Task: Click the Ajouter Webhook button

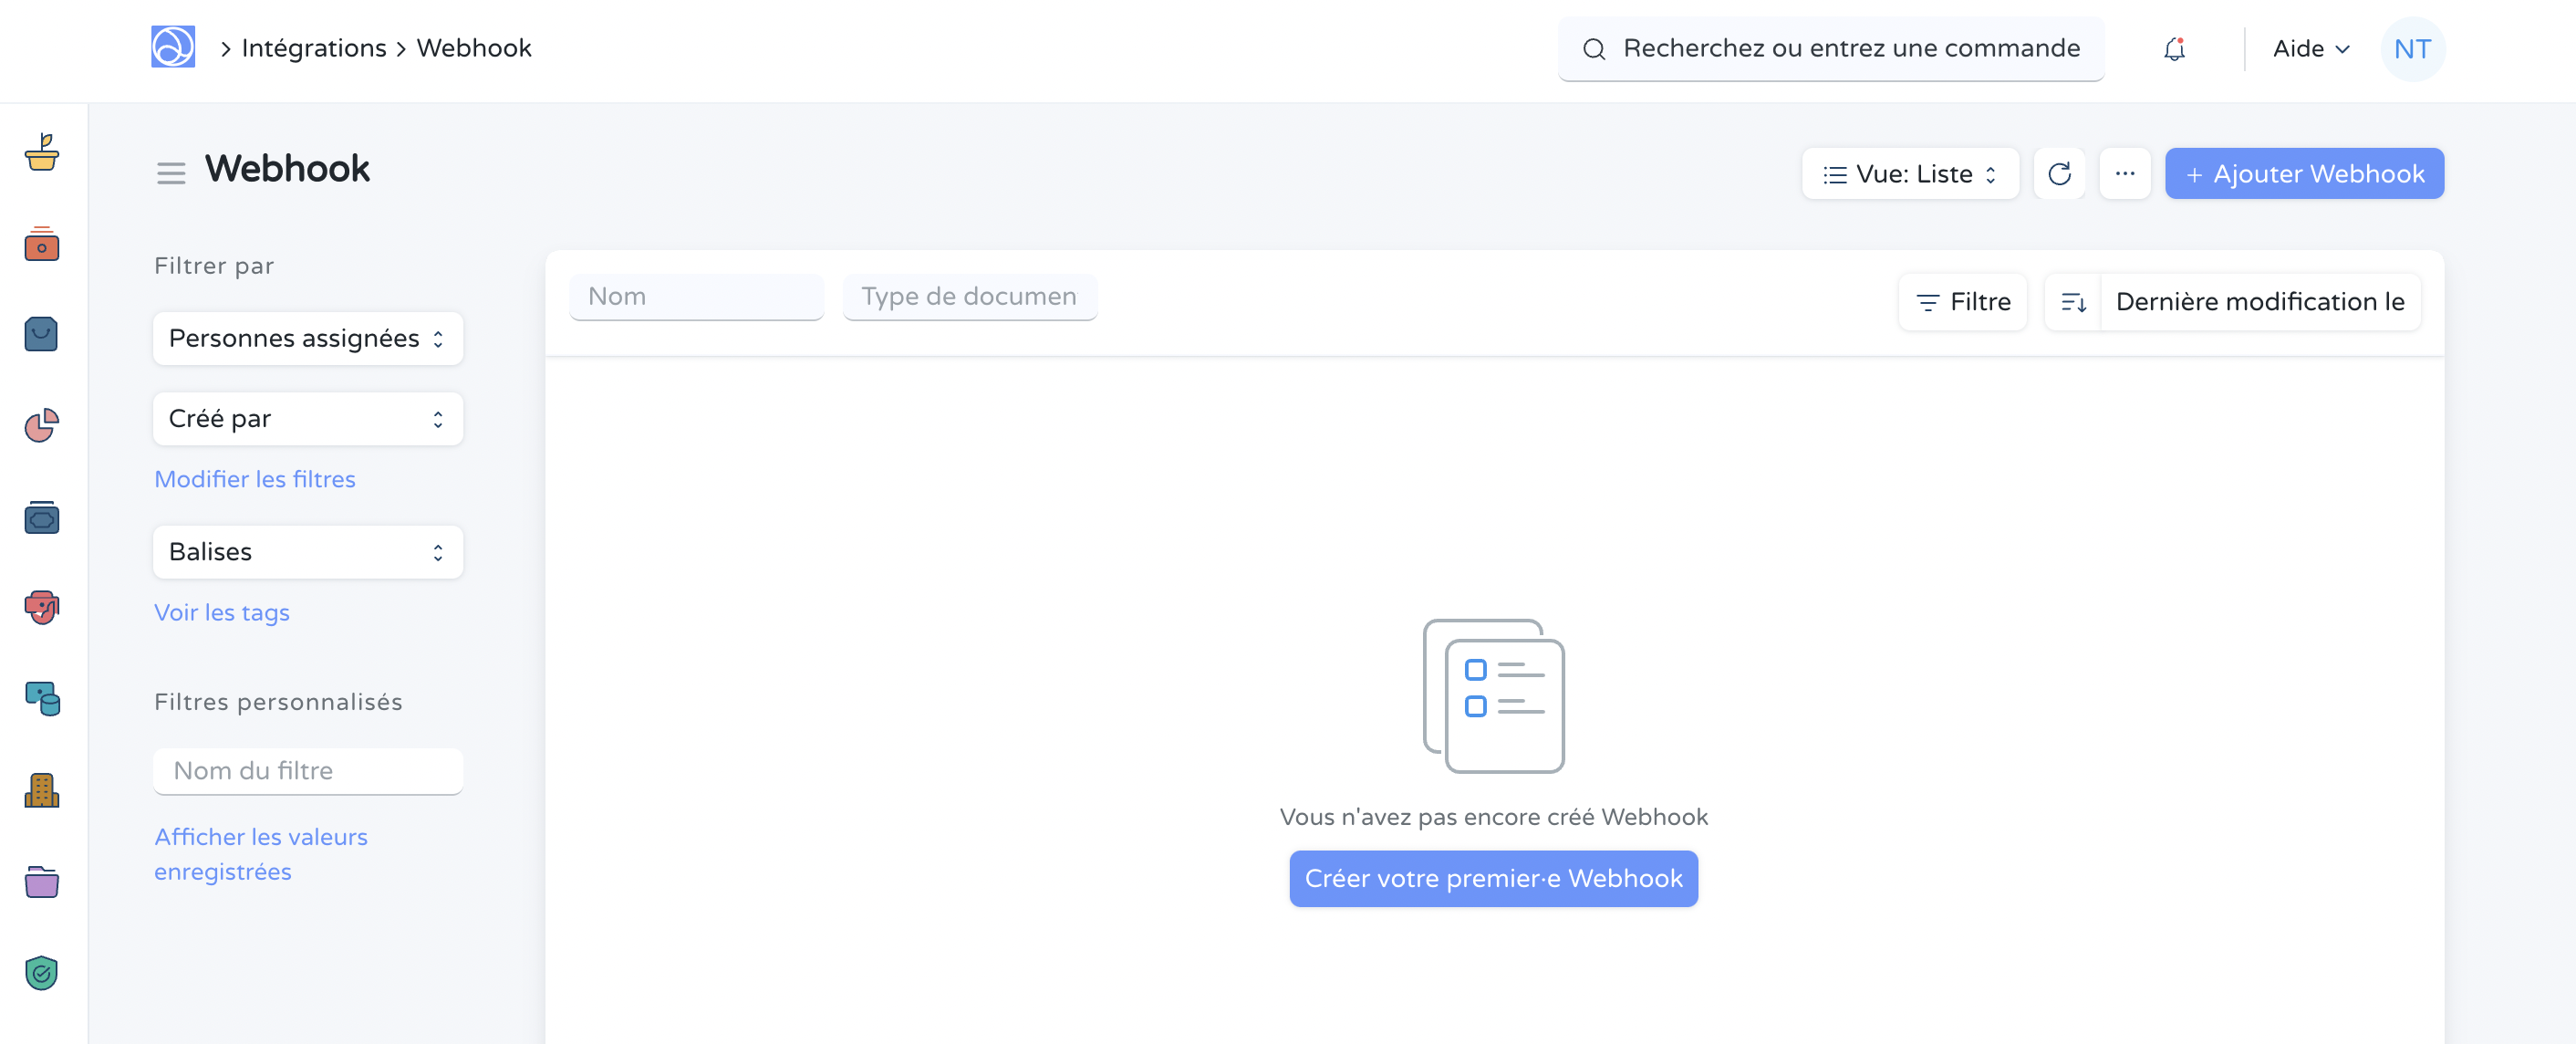Action: 2304,173
